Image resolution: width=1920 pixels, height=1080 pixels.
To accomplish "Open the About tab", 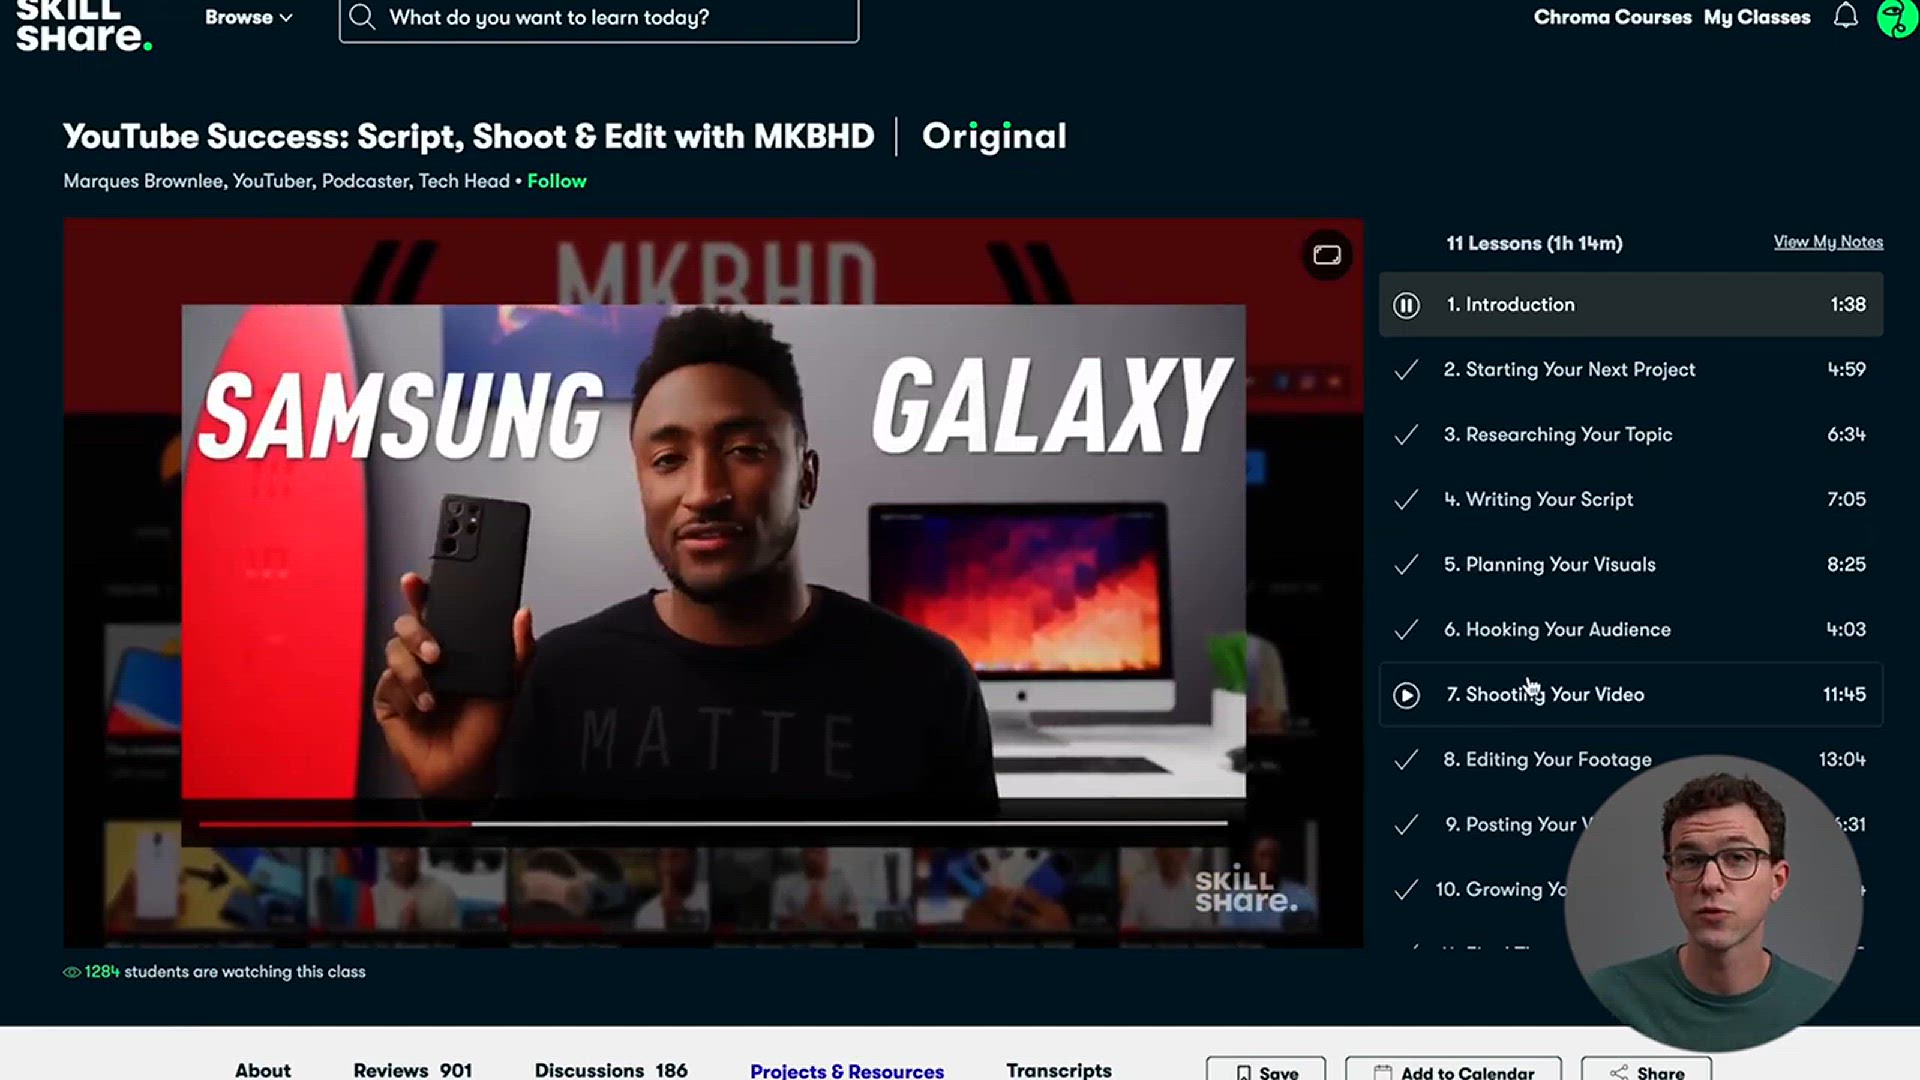I will 263,1070.
